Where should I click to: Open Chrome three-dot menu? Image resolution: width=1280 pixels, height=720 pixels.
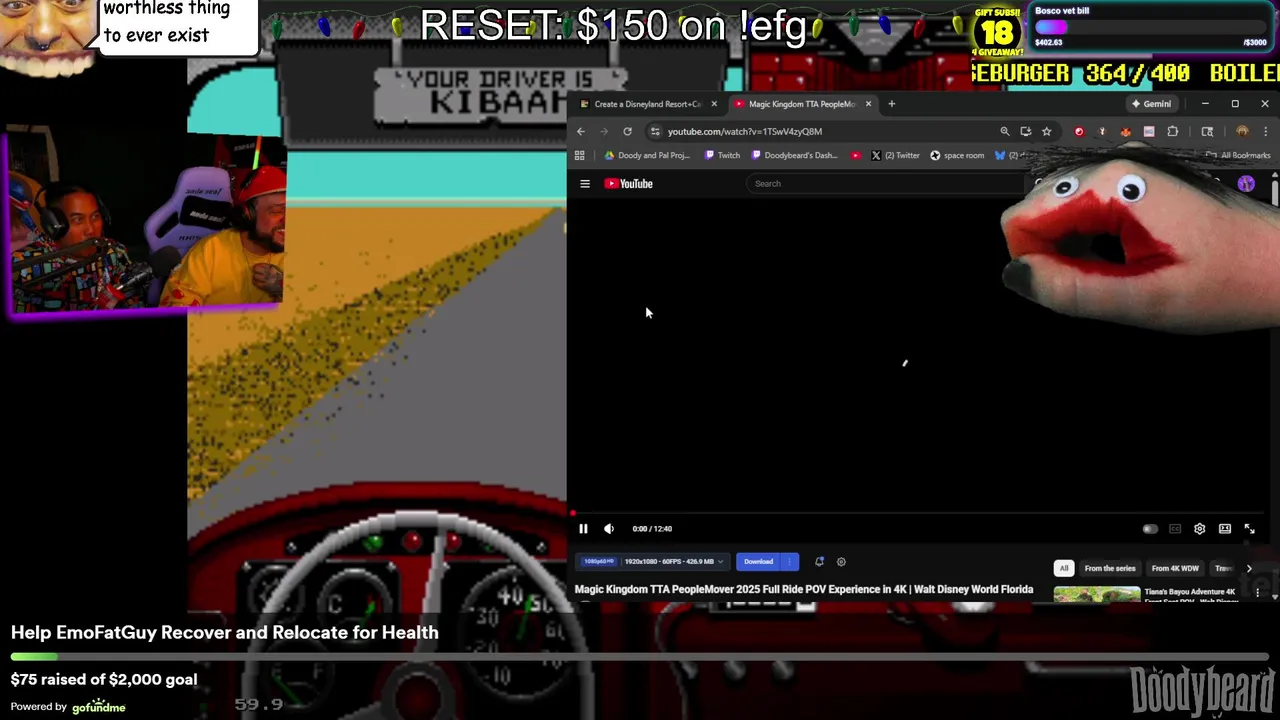point(1265,131)
